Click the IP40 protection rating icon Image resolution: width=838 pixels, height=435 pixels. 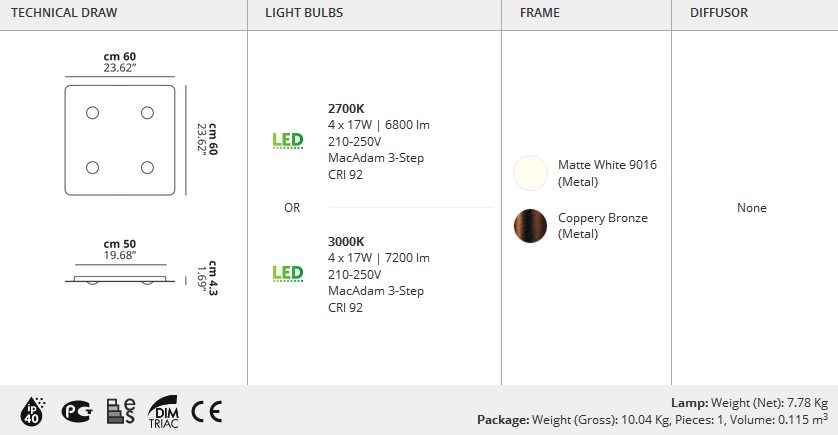click(x=33, y=411)
